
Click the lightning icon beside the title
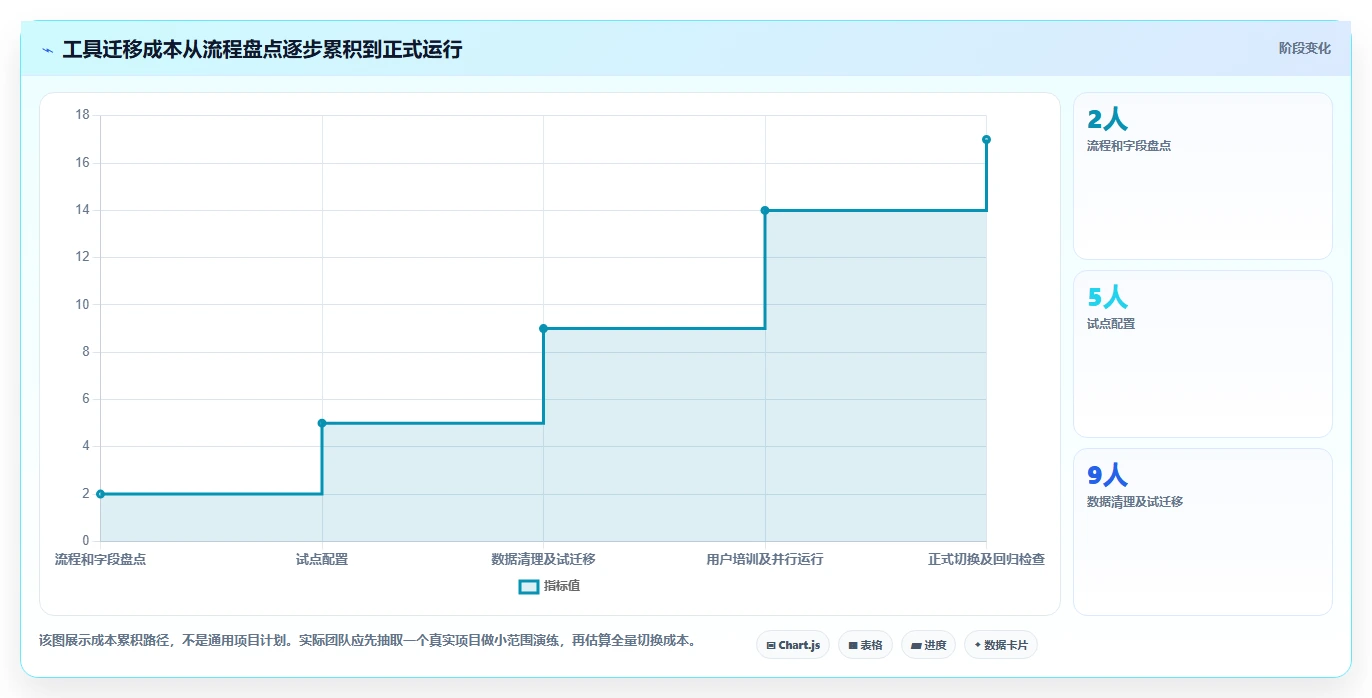[47, 50]
